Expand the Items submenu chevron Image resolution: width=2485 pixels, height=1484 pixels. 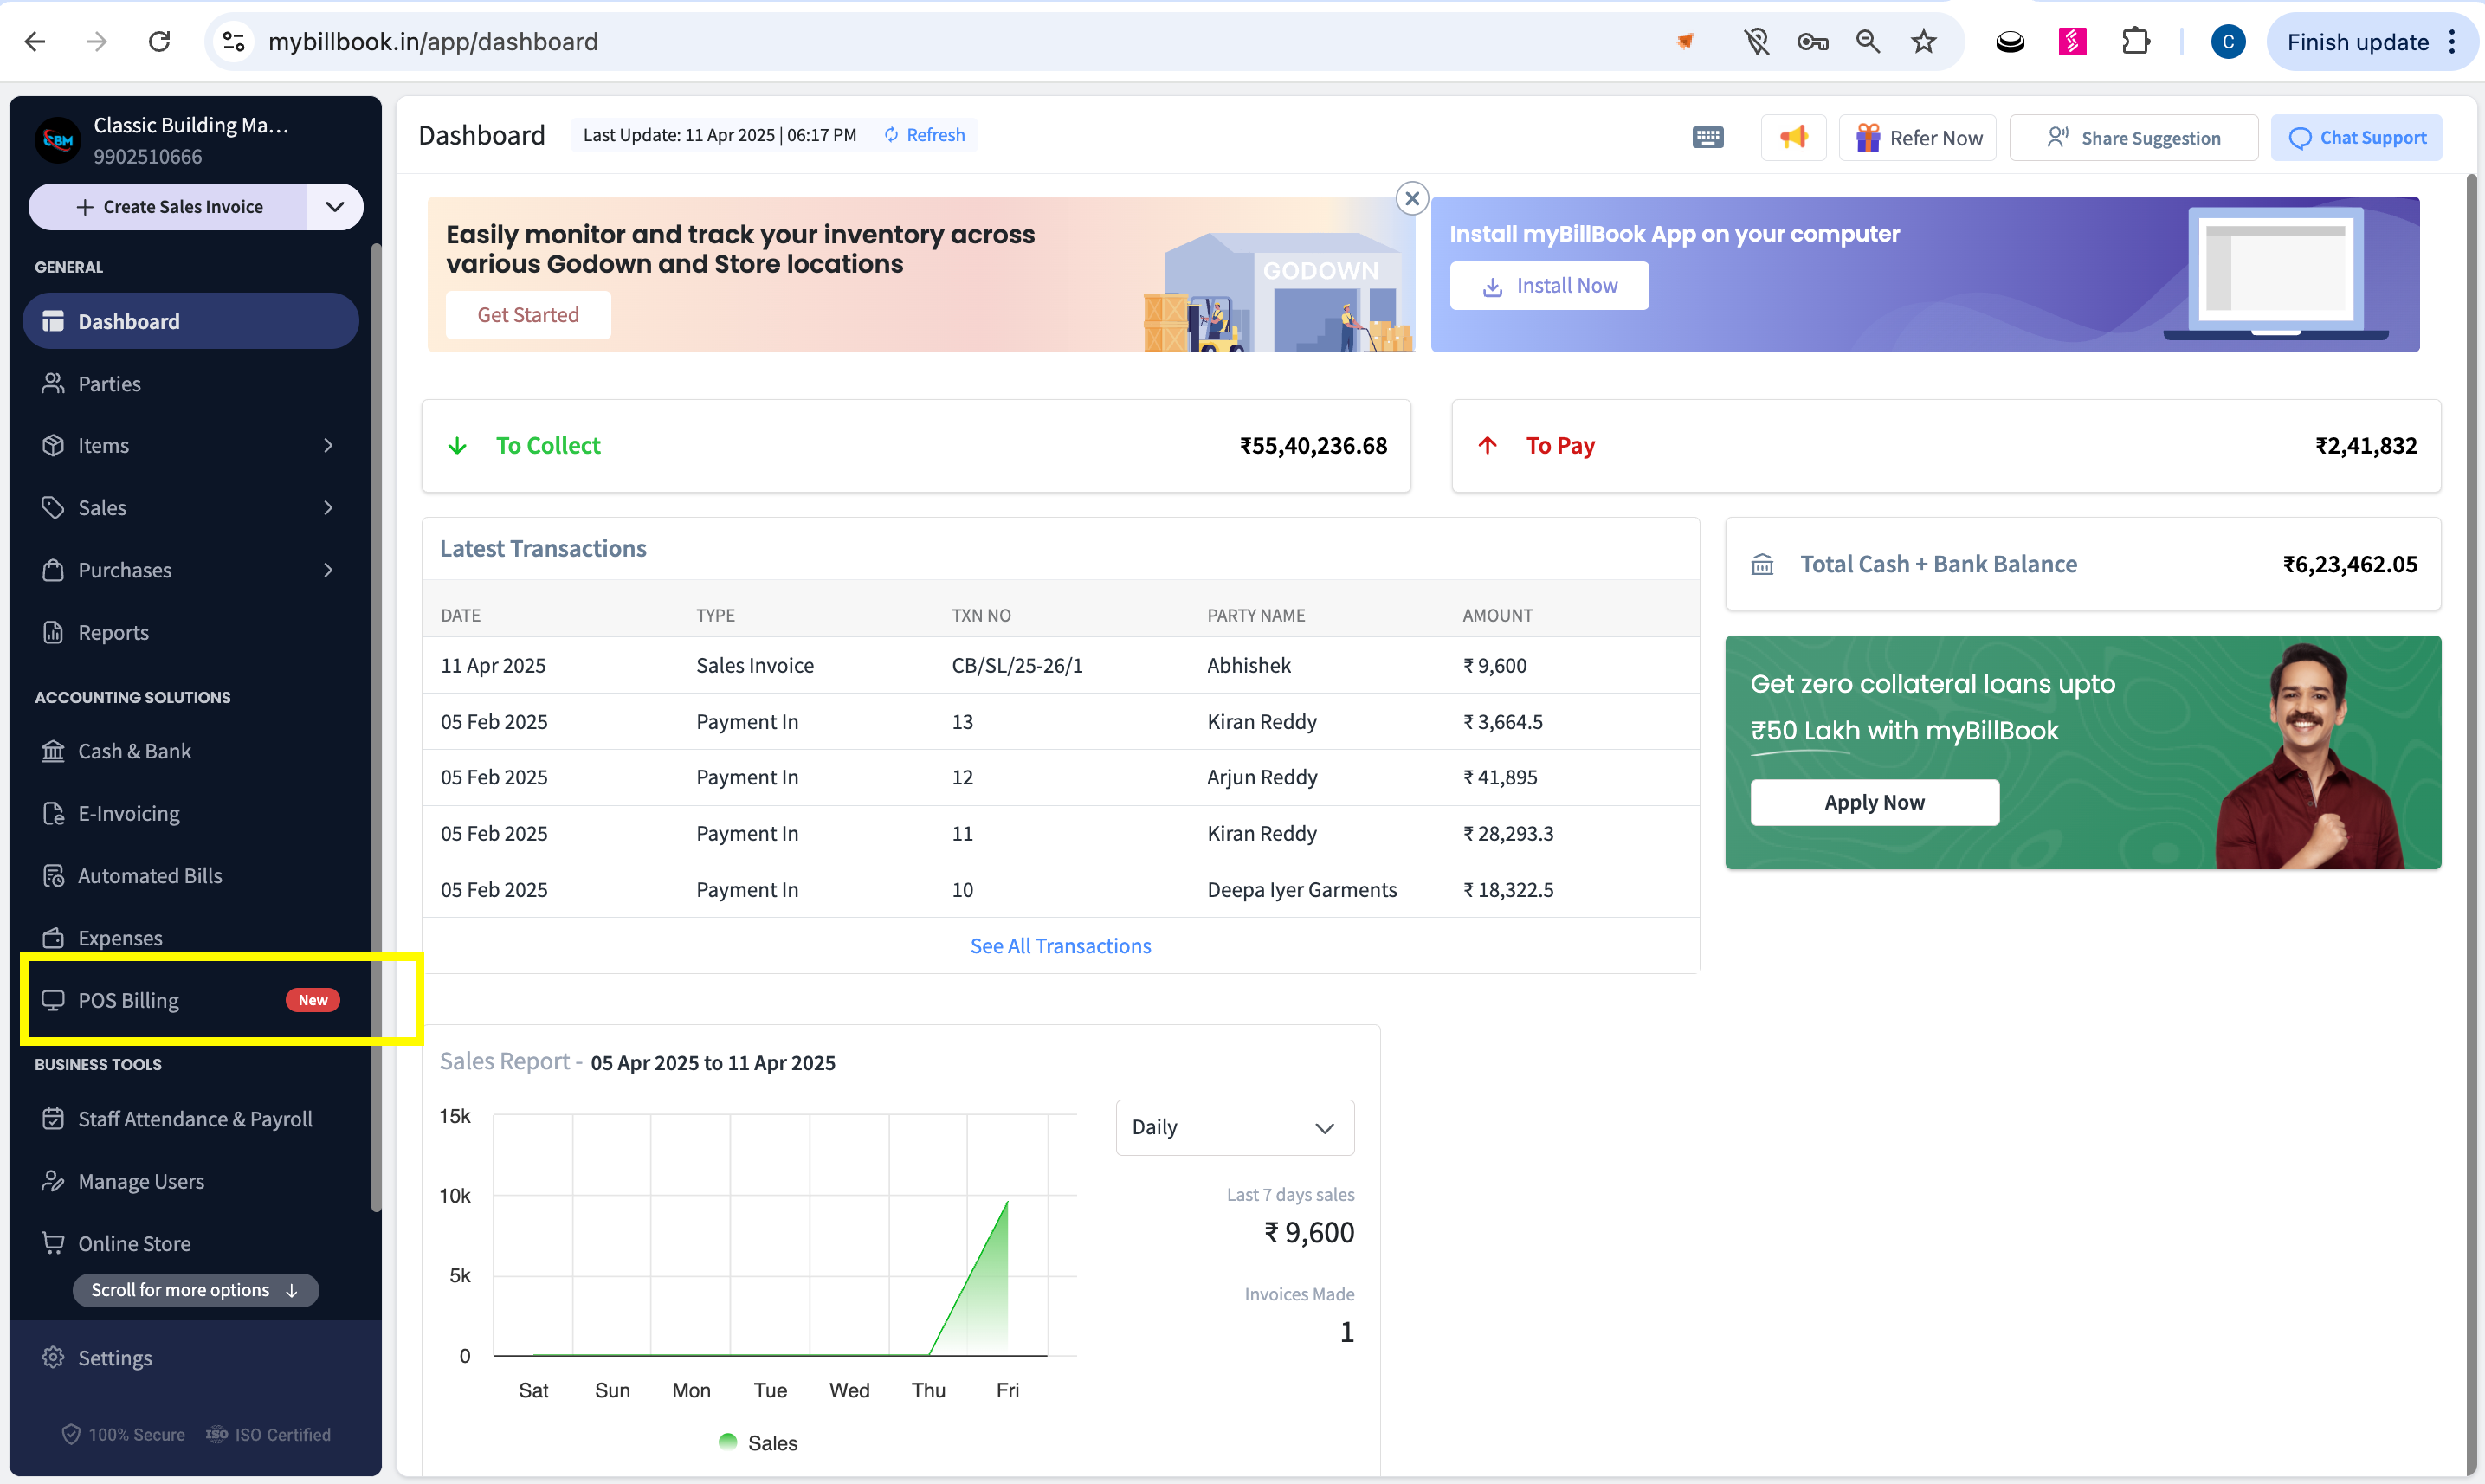pos(328,446)
